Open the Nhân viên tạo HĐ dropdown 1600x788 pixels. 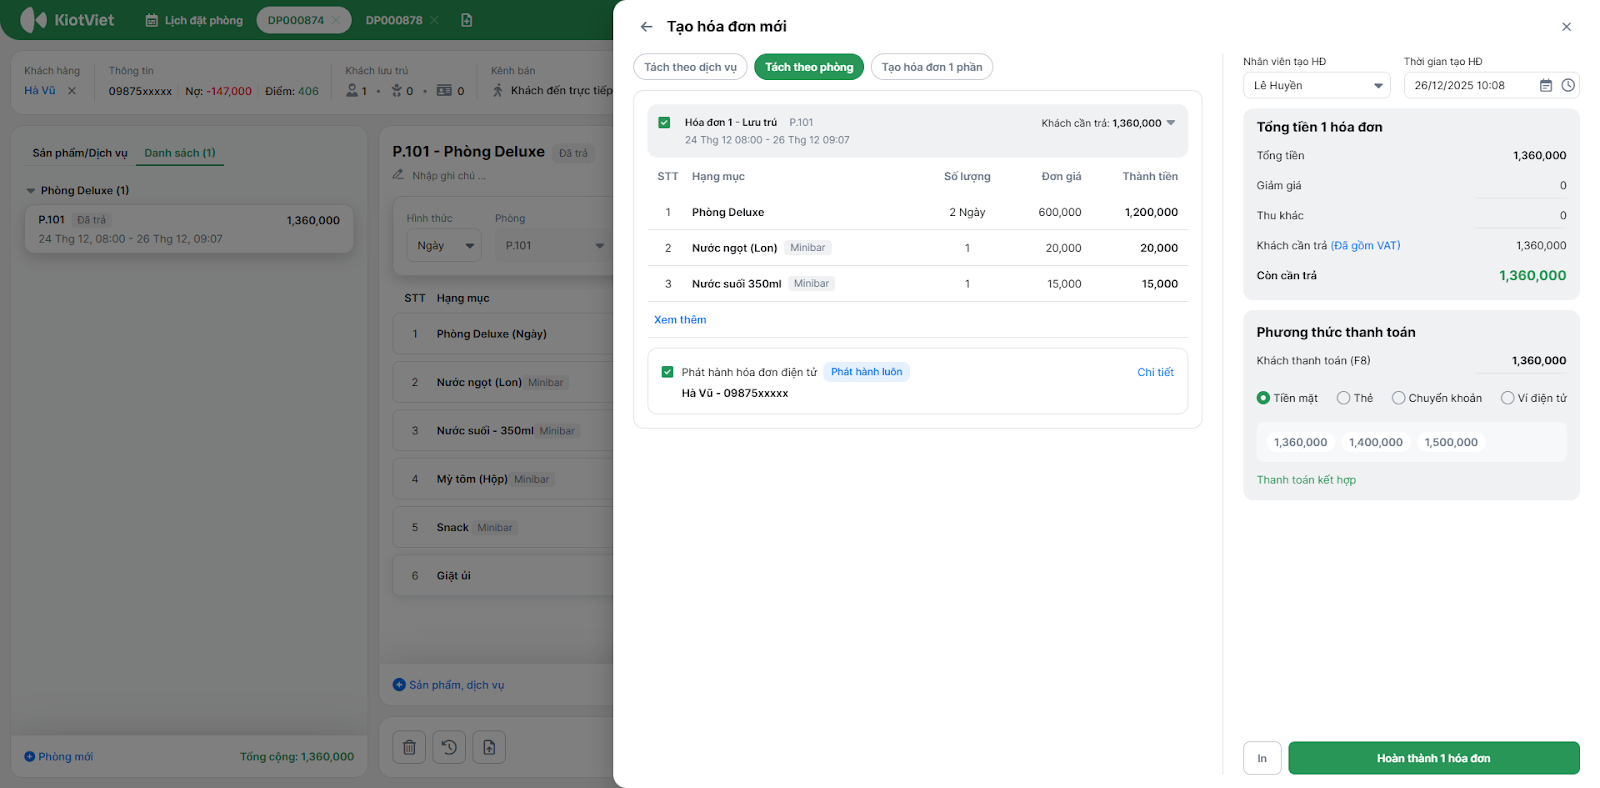[x=1316, y=86]
